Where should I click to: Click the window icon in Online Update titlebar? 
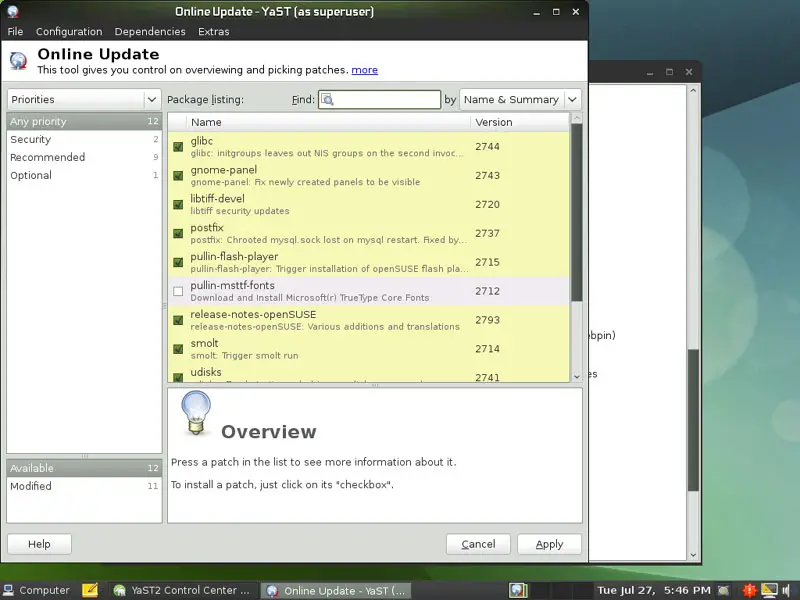click(12, 11)
